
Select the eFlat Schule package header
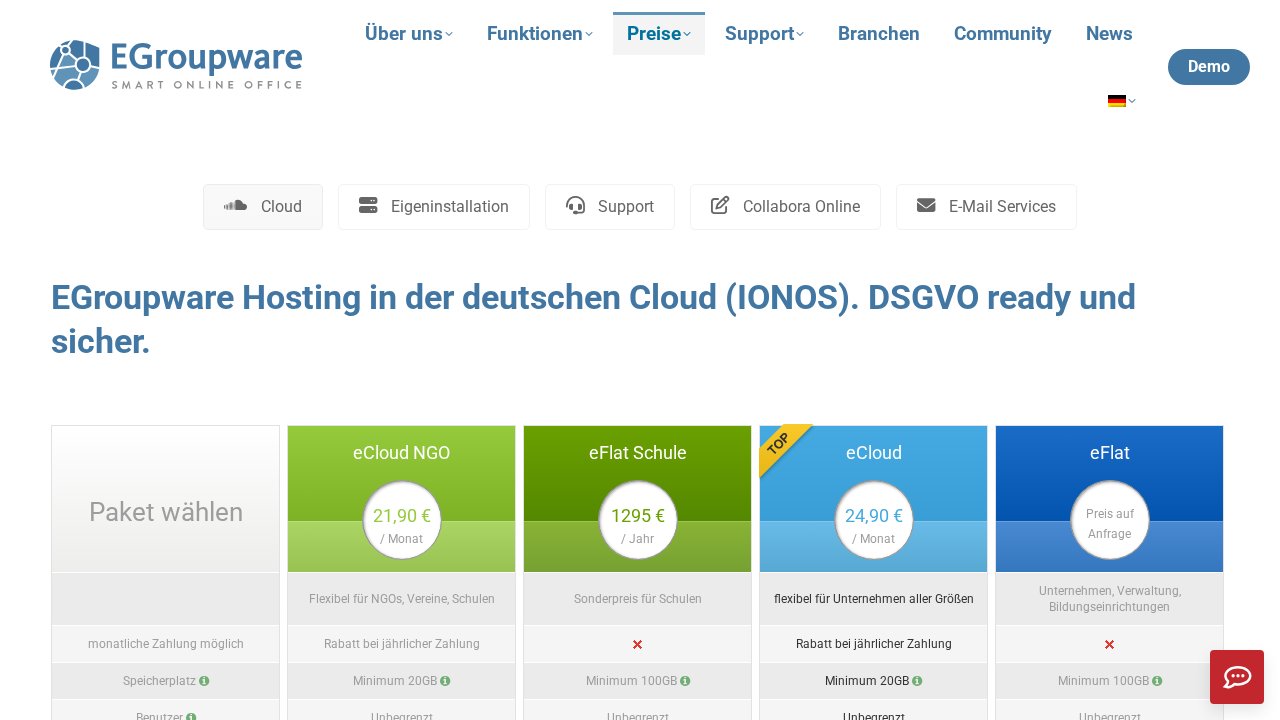coord(638,453)
